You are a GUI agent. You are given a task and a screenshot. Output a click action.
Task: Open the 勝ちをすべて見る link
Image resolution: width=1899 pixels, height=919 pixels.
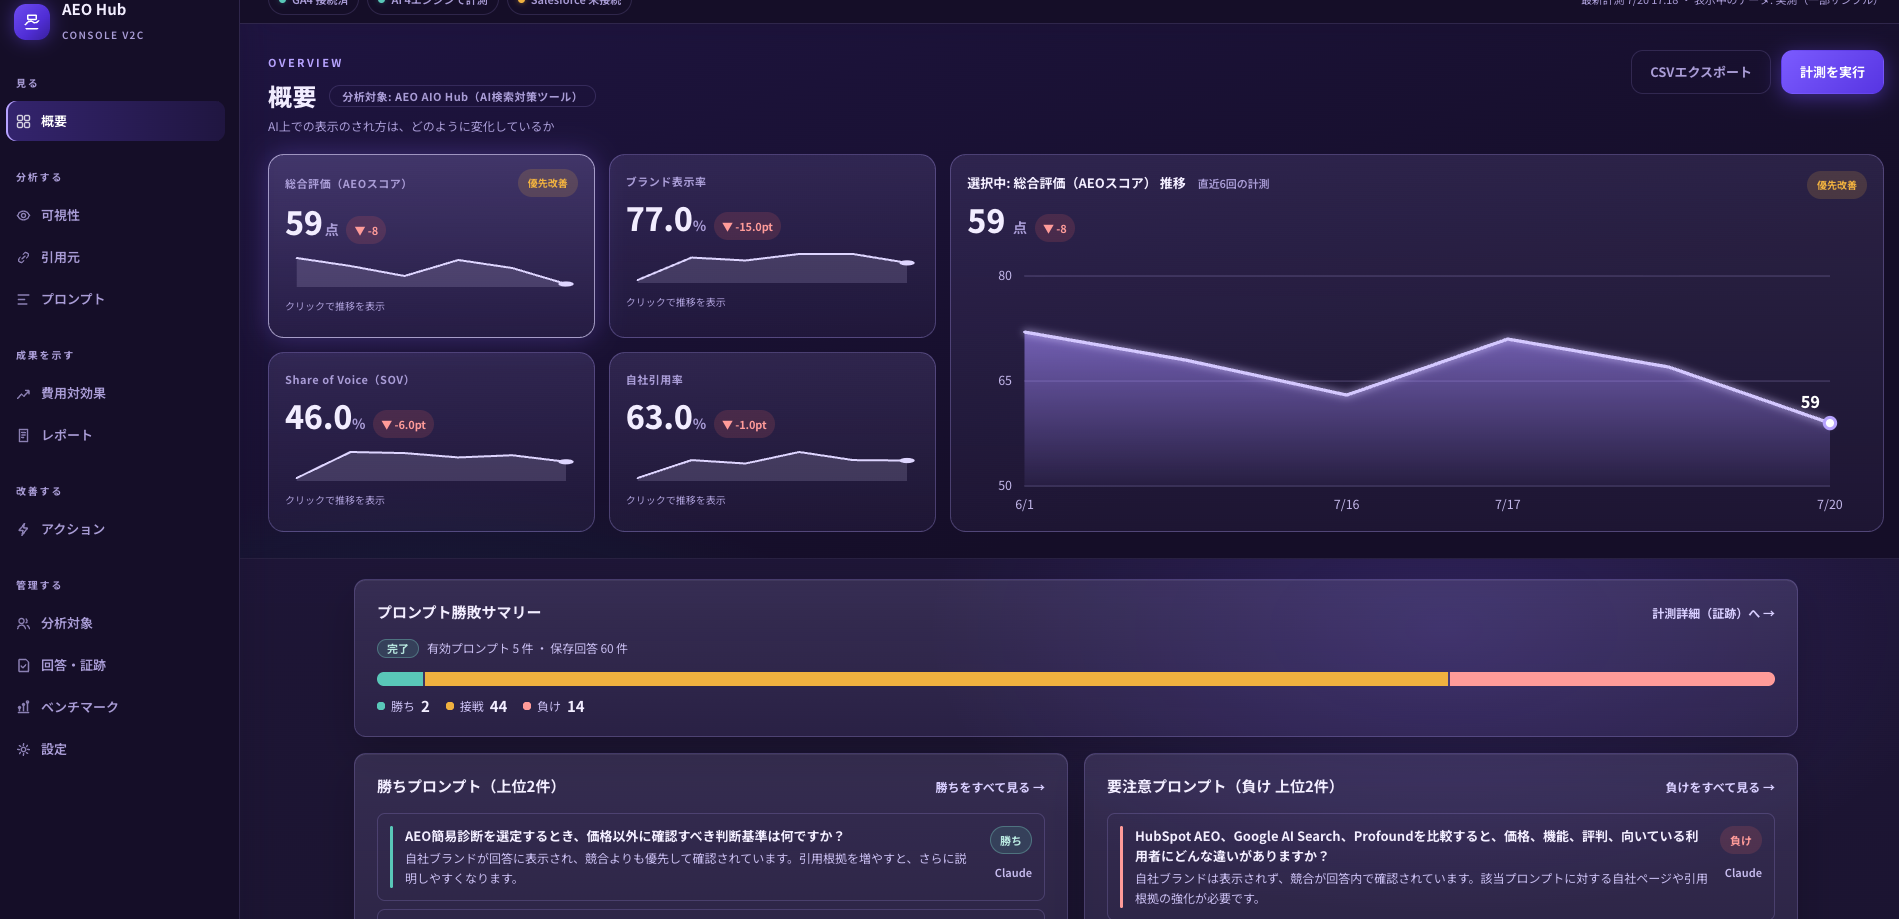[990, 788]
